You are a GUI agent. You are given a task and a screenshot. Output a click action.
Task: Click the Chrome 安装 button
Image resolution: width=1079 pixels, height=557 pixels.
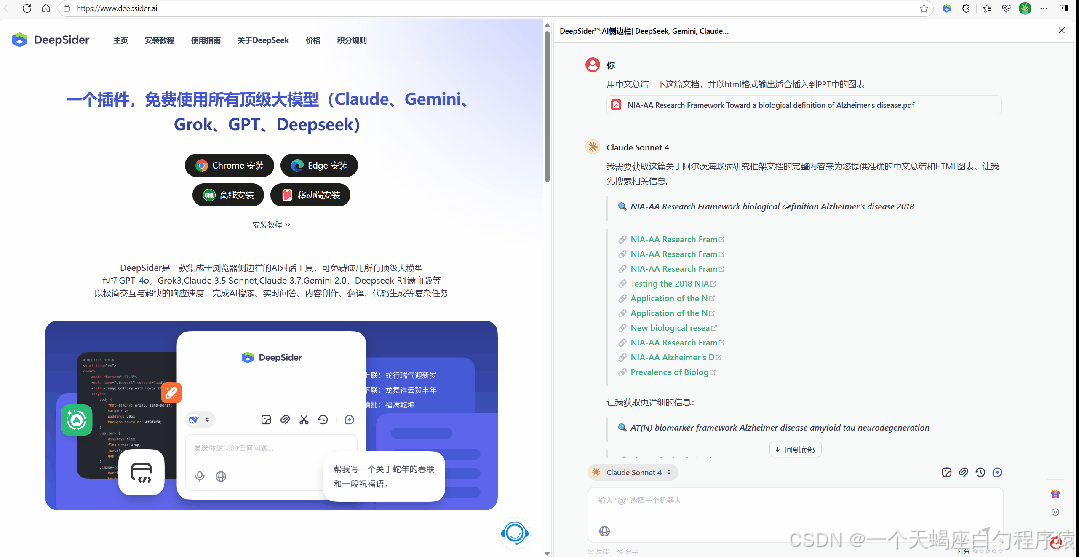point(229,165)
